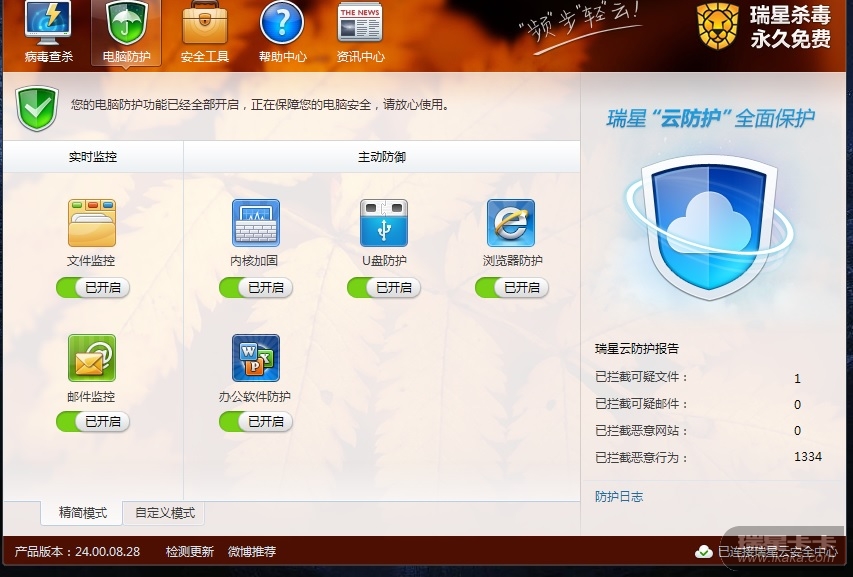Click the 瑞星云防护全面保护 banner title
The width and height of the screenshot is (853, 577).
pos(710,118)
